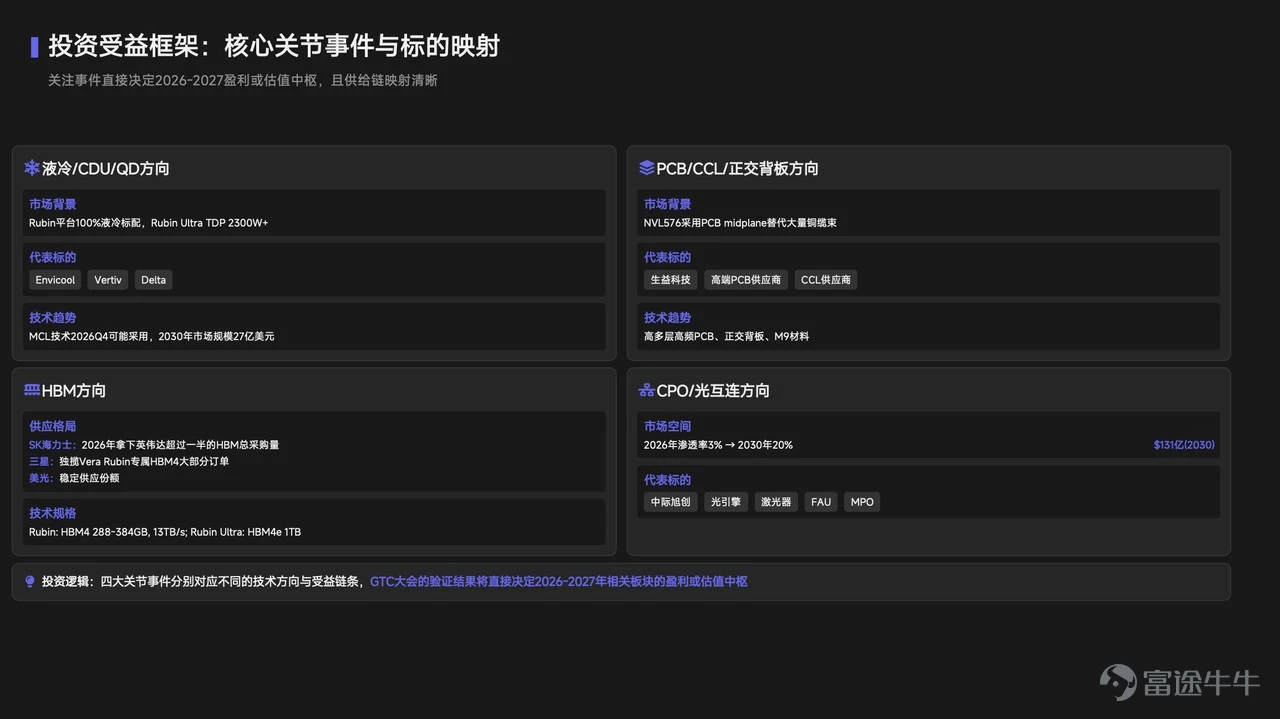Select the Vertiv tag
The height and width of the screenshot is (719, 1280).
tap(108, 280)
